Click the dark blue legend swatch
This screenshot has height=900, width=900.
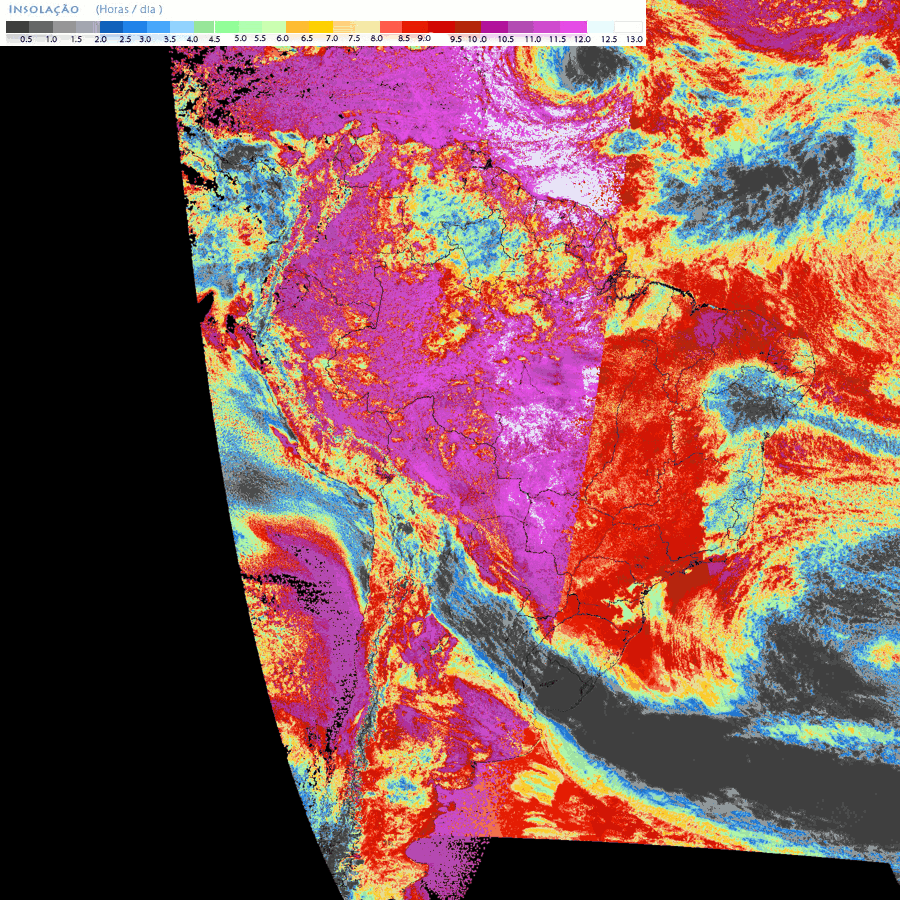tap(111, 27)
